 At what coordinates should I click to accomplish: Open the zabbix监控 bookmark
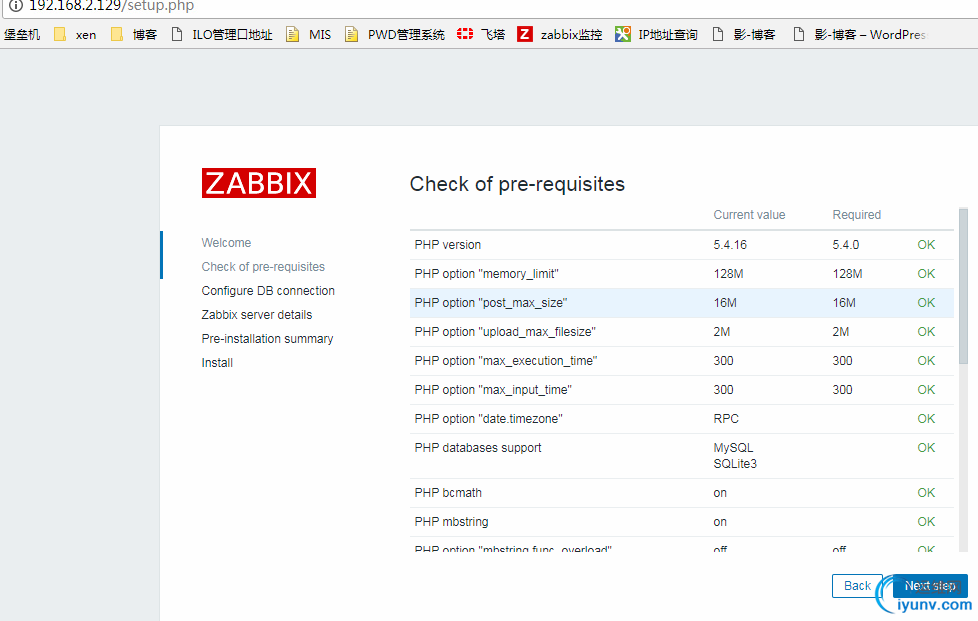[559, 34]
